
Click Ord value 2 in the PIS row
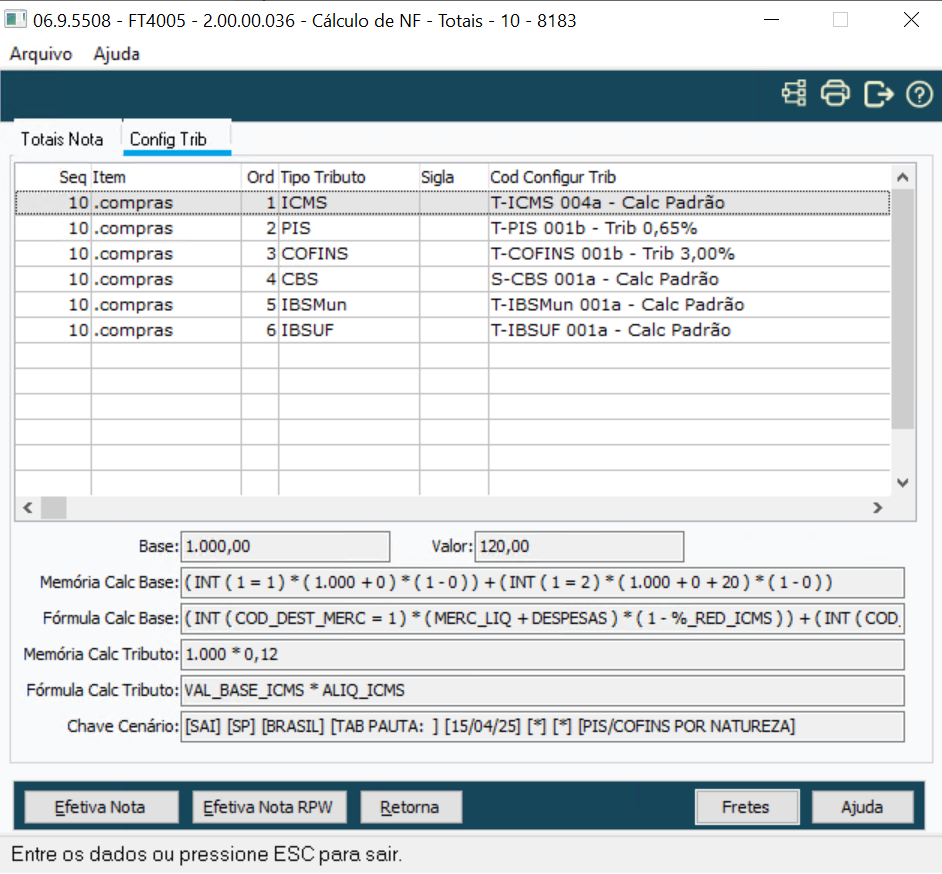click(260, 228)
